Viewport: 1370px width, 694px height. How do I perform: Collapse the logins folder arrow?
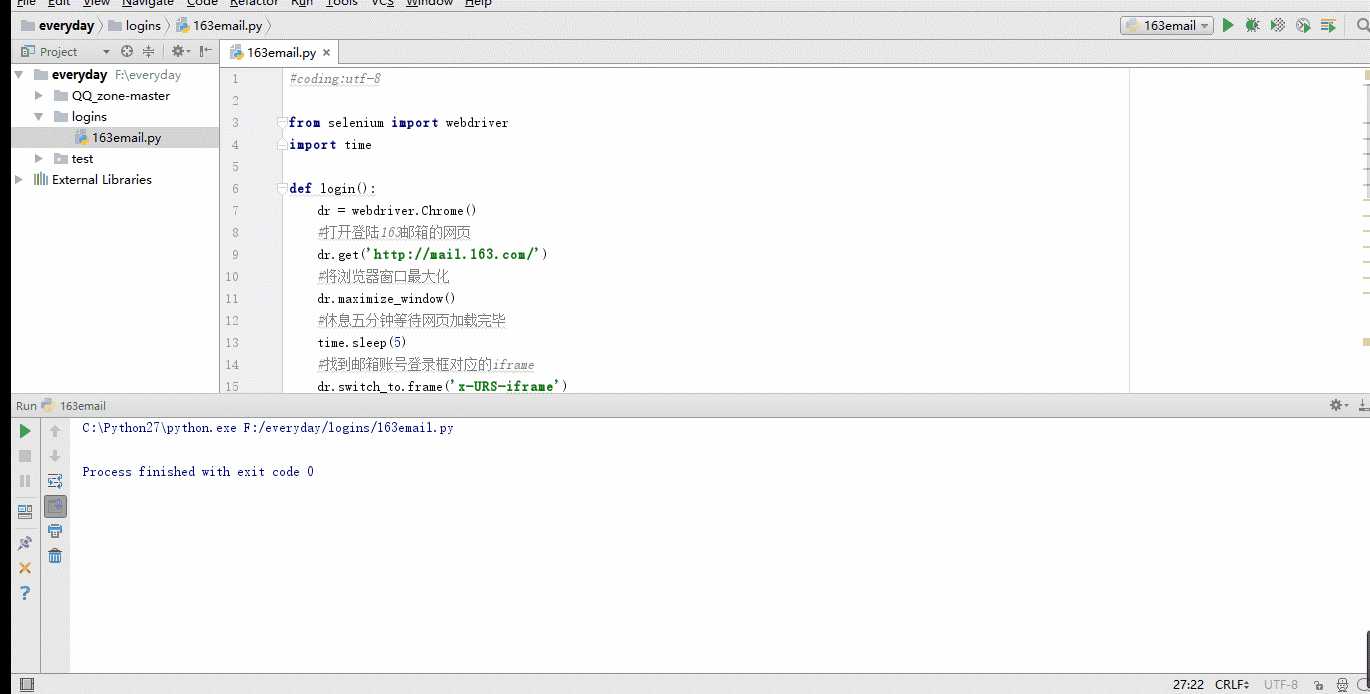click(x=39, y=117)
